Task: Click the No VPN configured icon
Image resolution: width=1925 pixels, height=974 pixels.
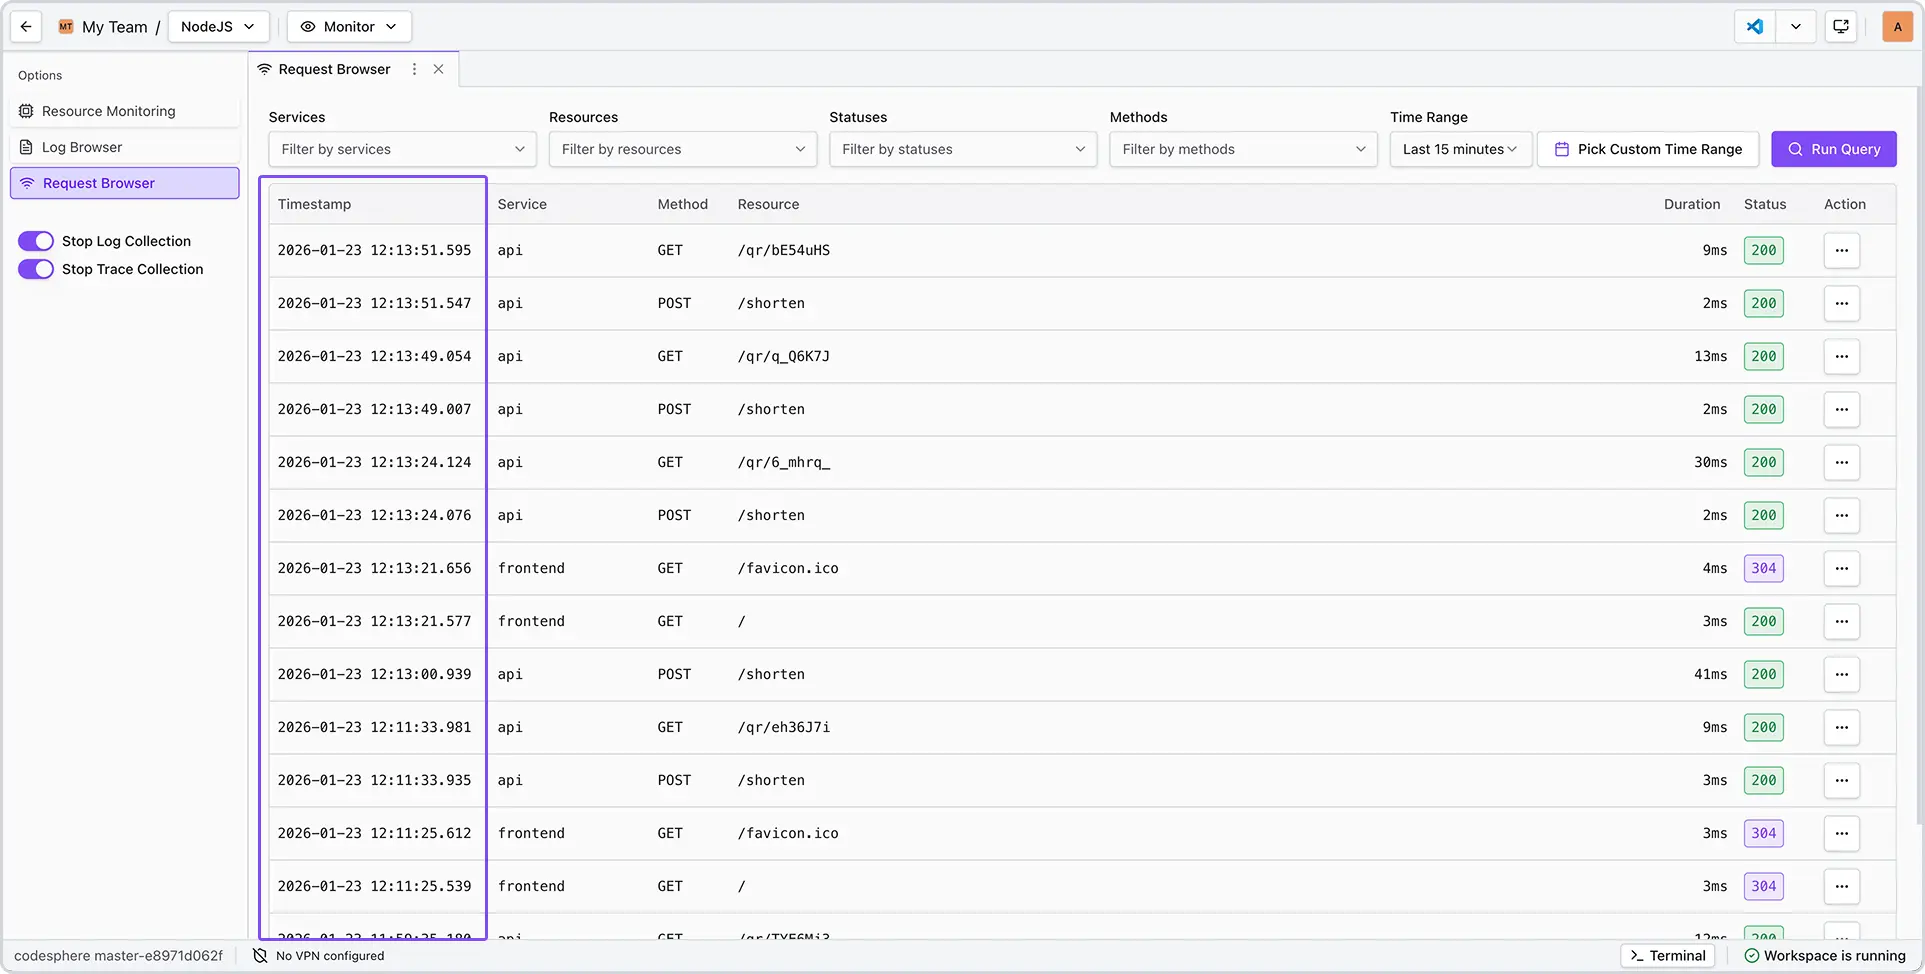Action: point(260,956)
